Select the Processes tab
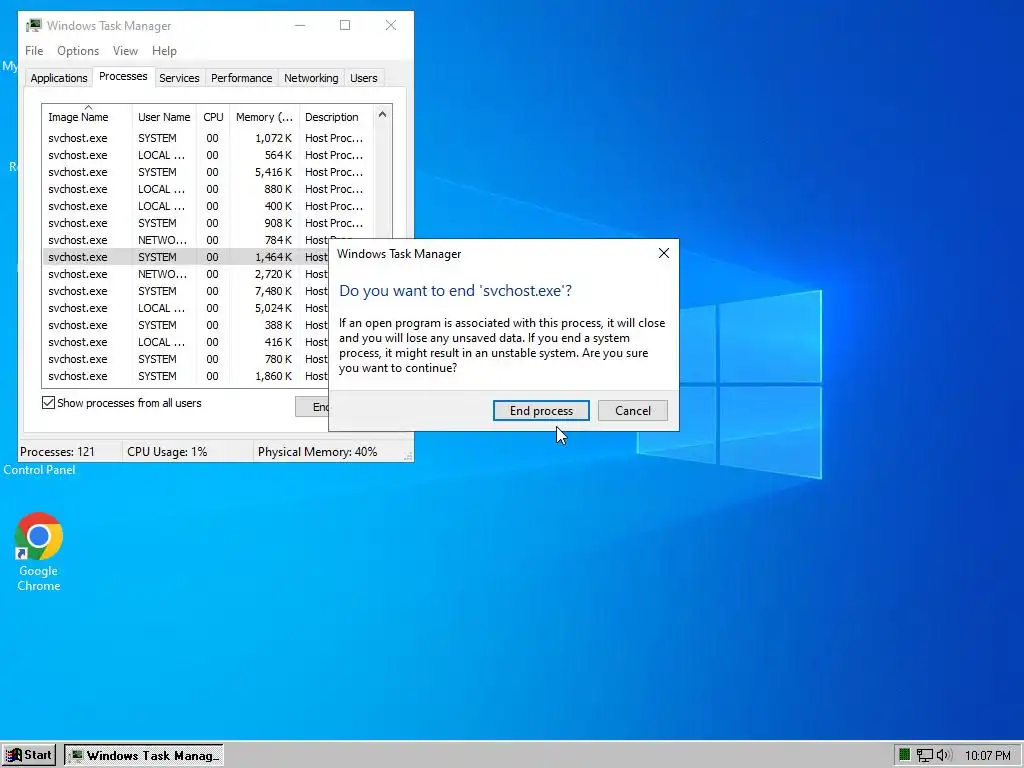Screen dimensions: 1024x768 point(123,76)
